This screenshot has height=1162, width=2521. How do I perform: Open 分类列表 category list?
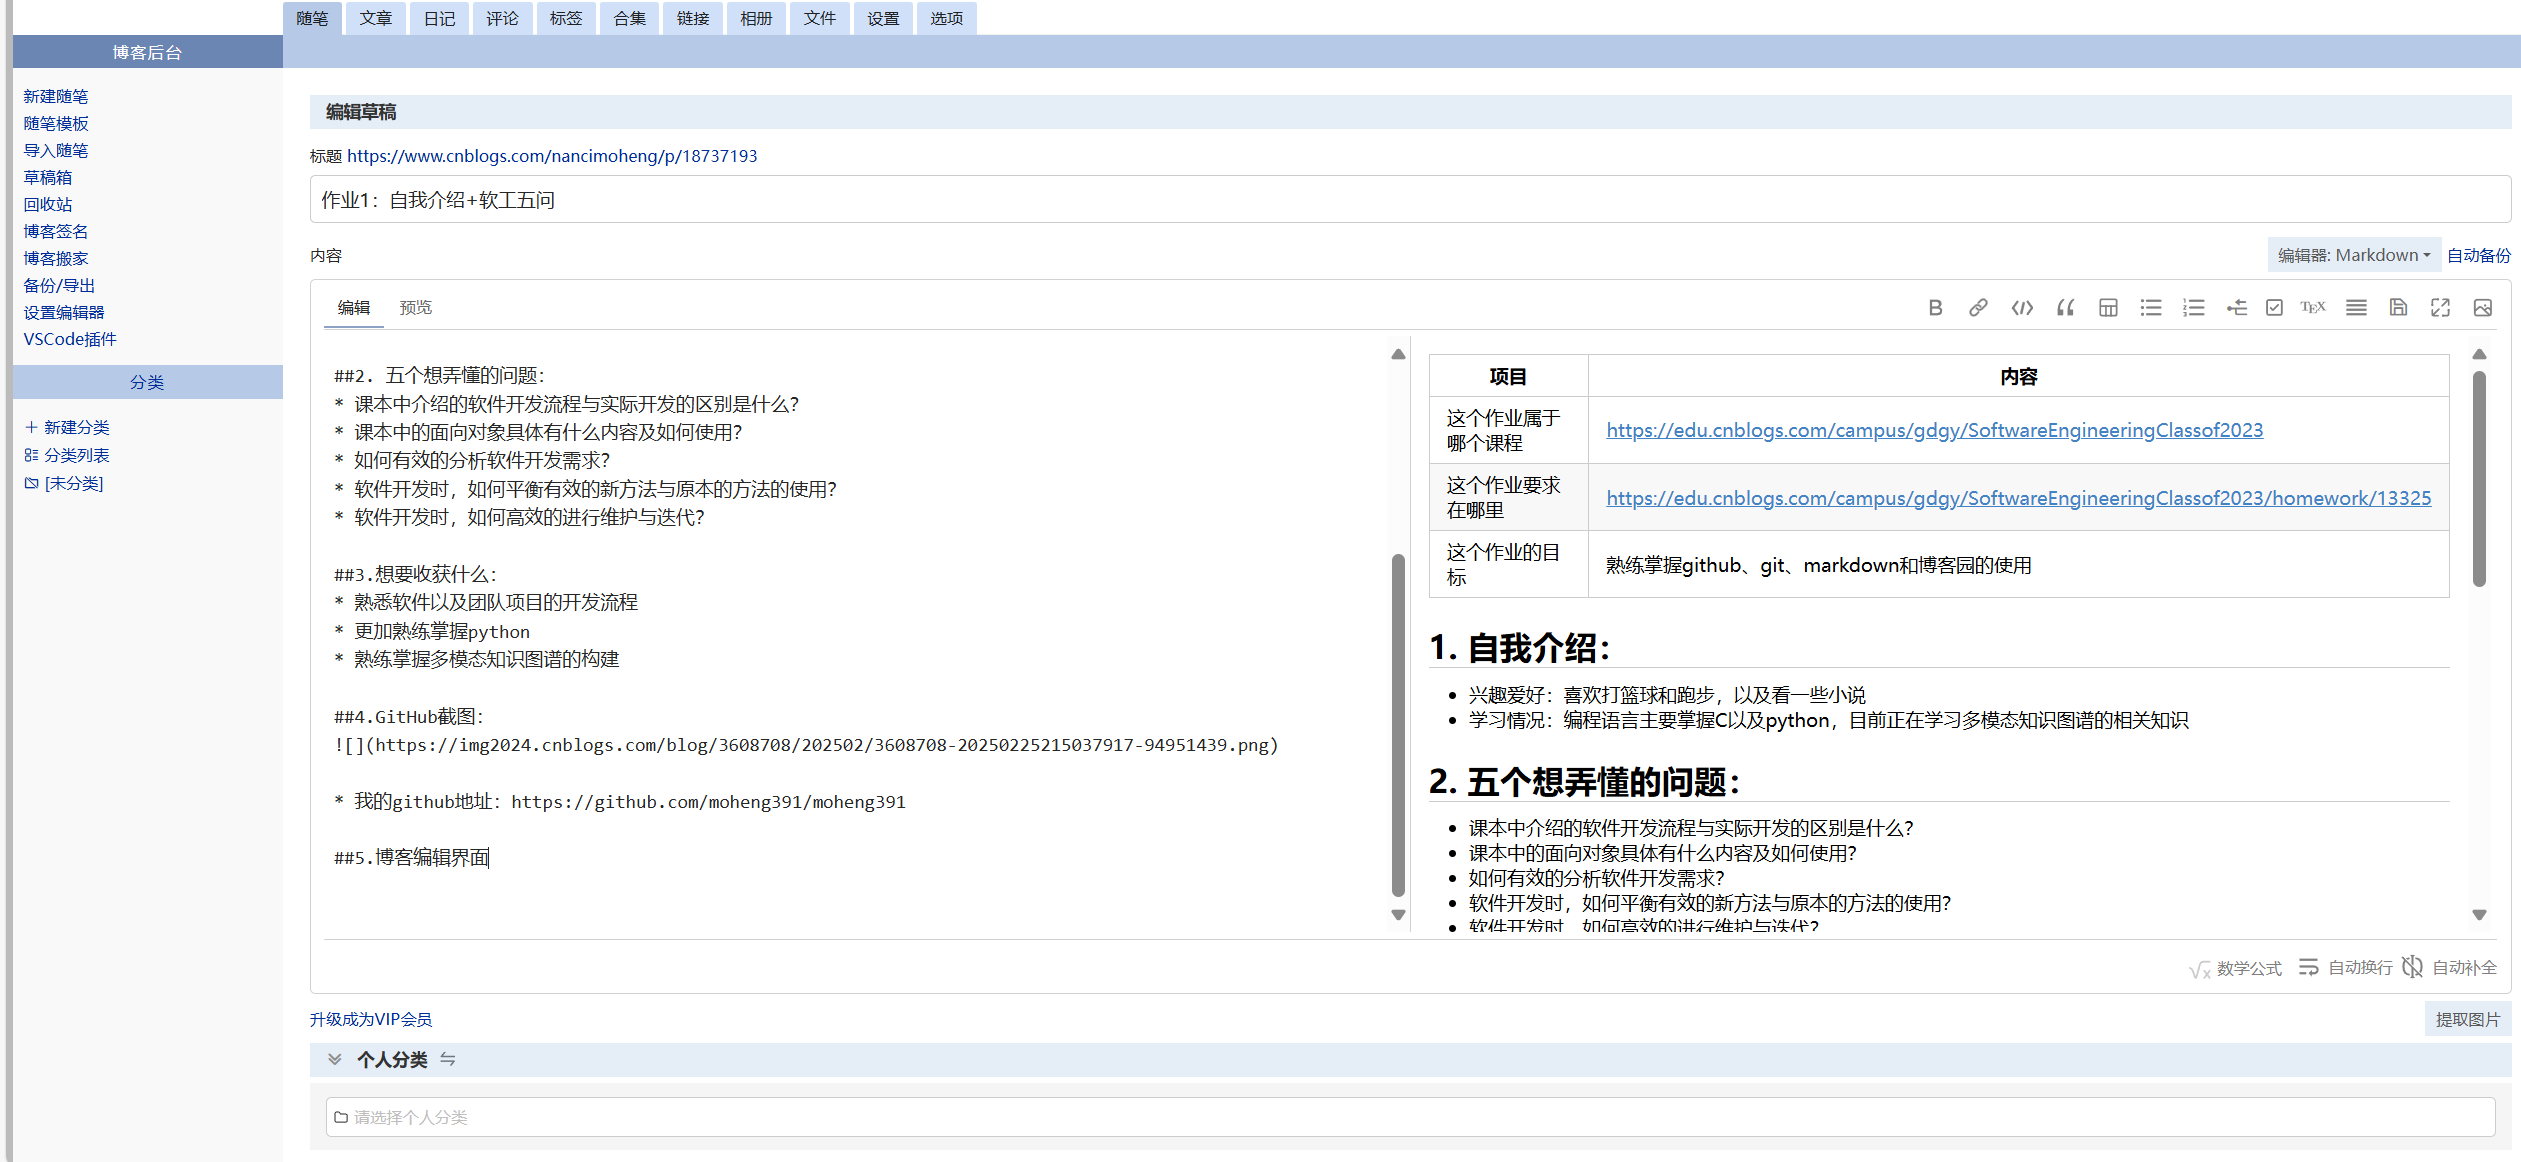[x=67, y=456]
